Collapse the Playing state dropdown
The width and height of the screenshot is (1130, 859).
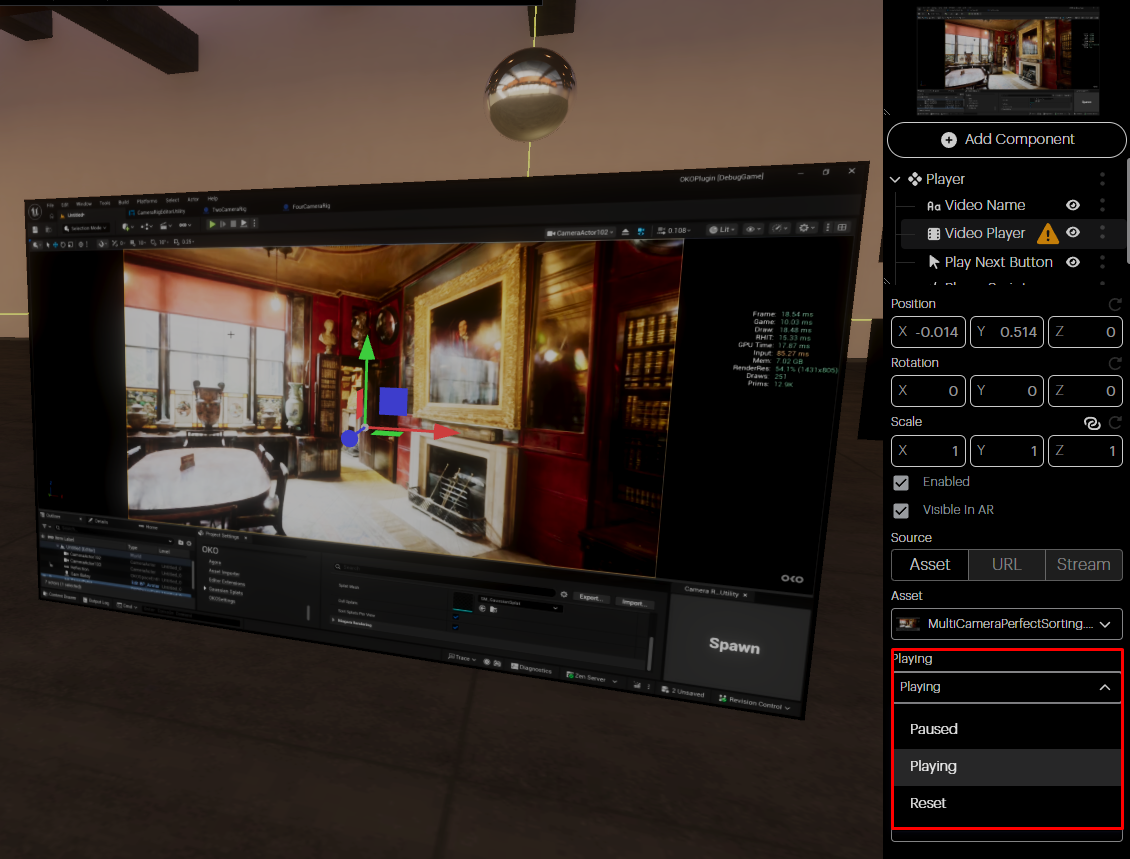tap(1007, 687)
